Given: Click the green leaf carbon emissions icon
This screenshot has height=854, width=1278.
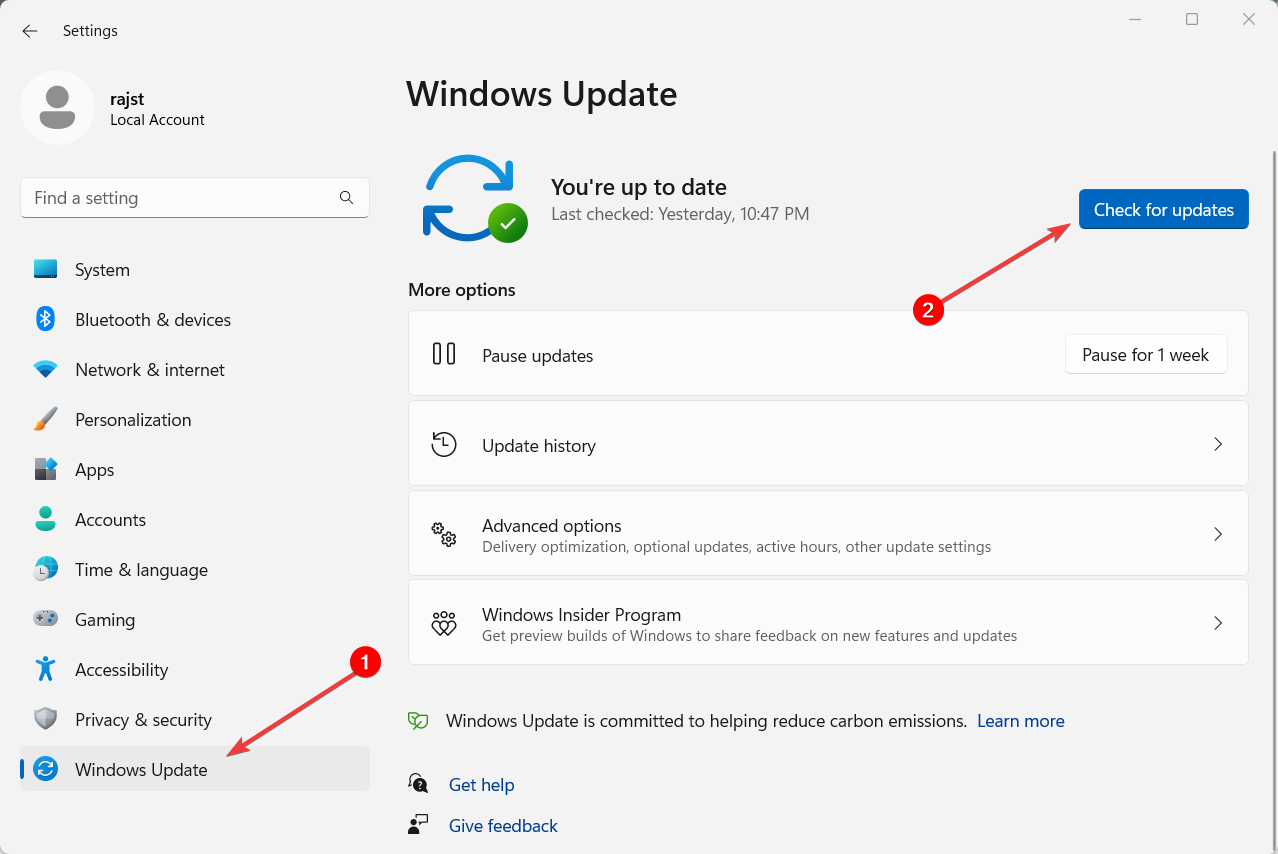Looking at the screenshot, I should point(418,720).
